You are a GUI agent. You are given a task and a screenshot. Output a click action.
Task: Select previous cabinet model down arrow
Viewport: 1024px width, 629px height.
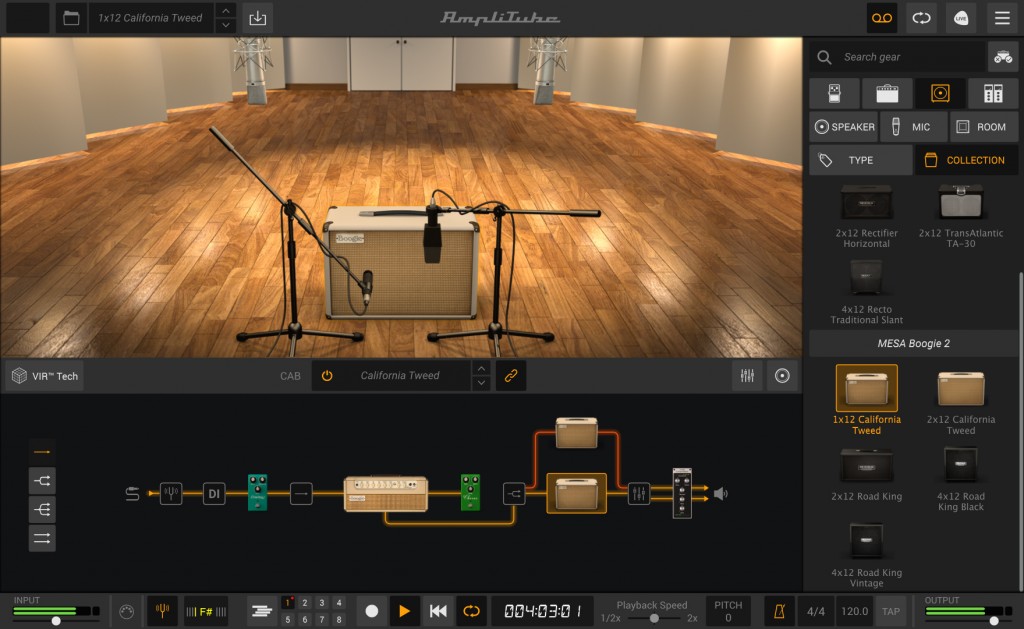[481, 383]
